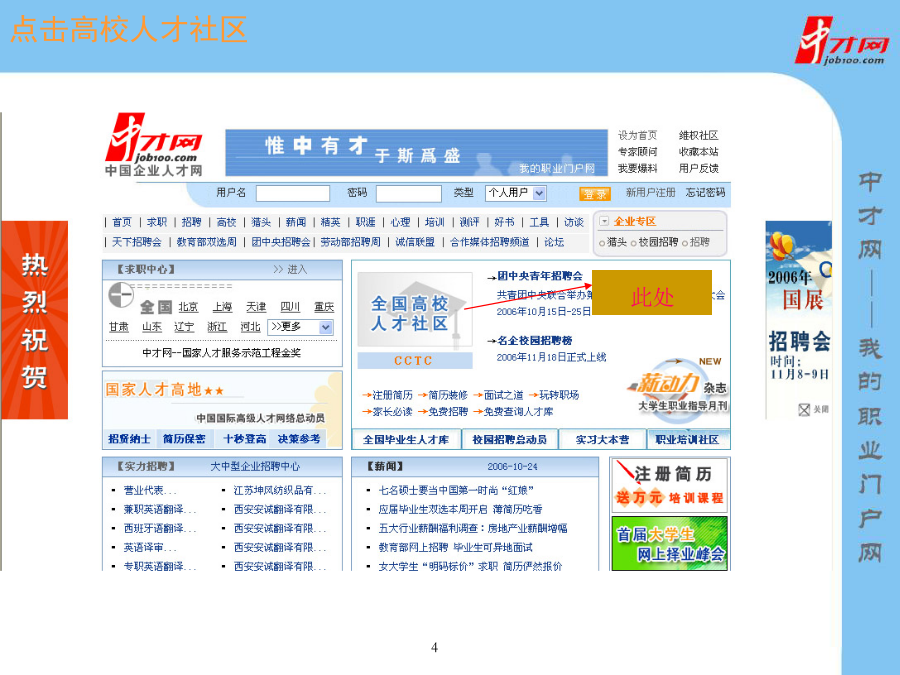Click the job100.com site logo above 中国企业人才网
The height and width of the screenshot is (675, 900).
[154, 138]
